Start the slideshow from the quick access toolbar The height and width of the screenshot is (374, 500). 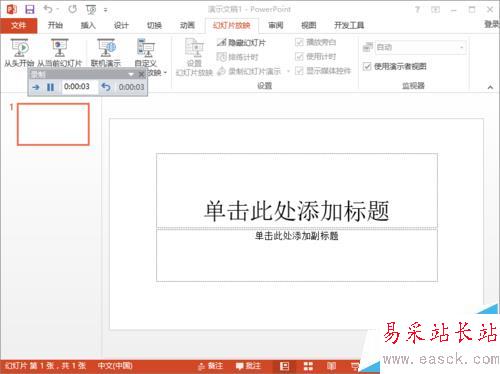coord(91,10)
